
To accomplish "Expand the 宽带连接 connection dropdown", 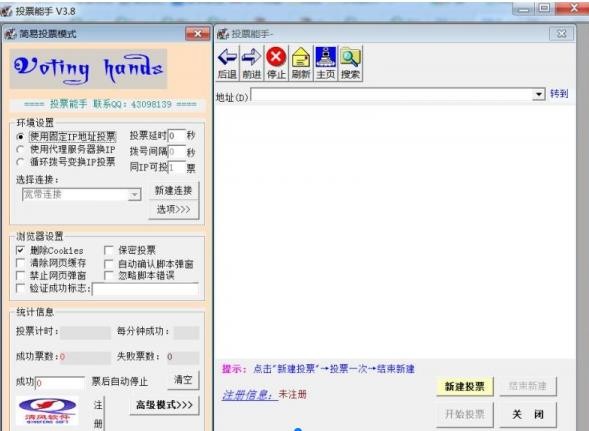I will click(x=134, y=195).
